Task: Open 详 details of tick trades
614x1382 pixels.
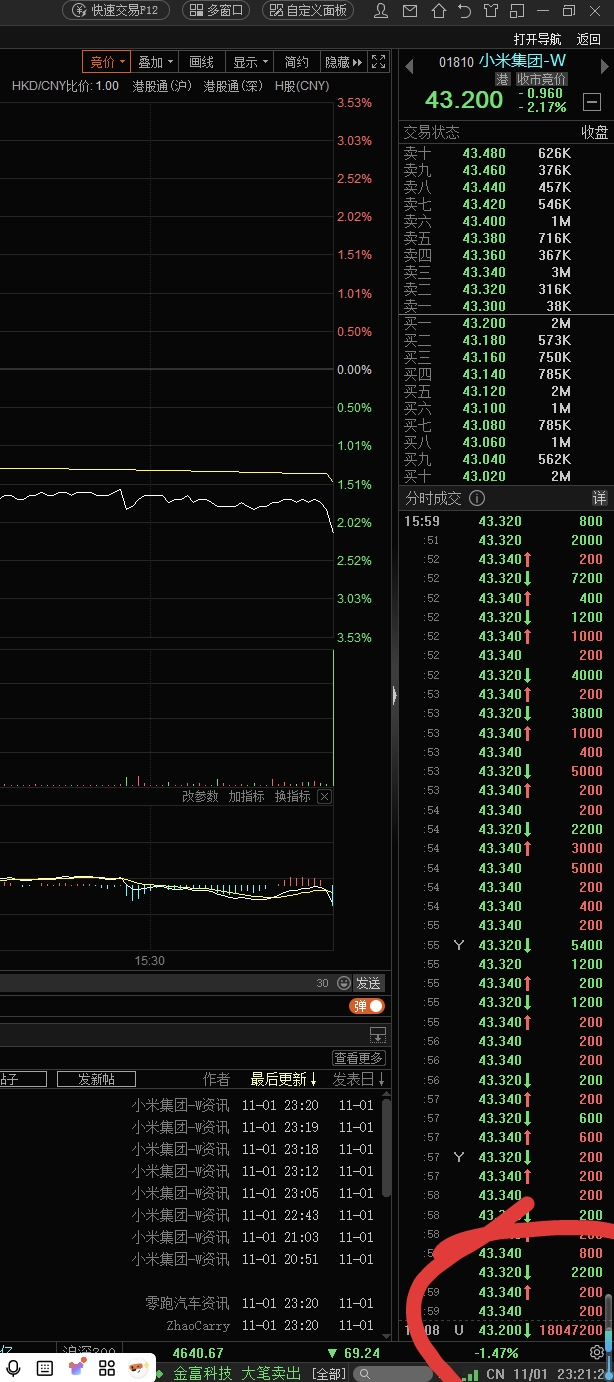Action: pos(599,498)
